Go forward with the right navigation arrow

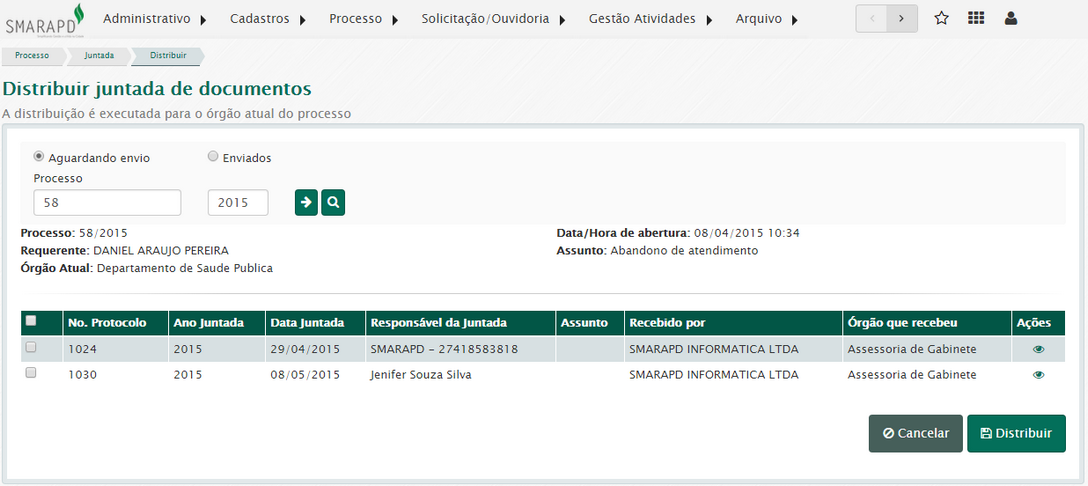tap(902, 19)
